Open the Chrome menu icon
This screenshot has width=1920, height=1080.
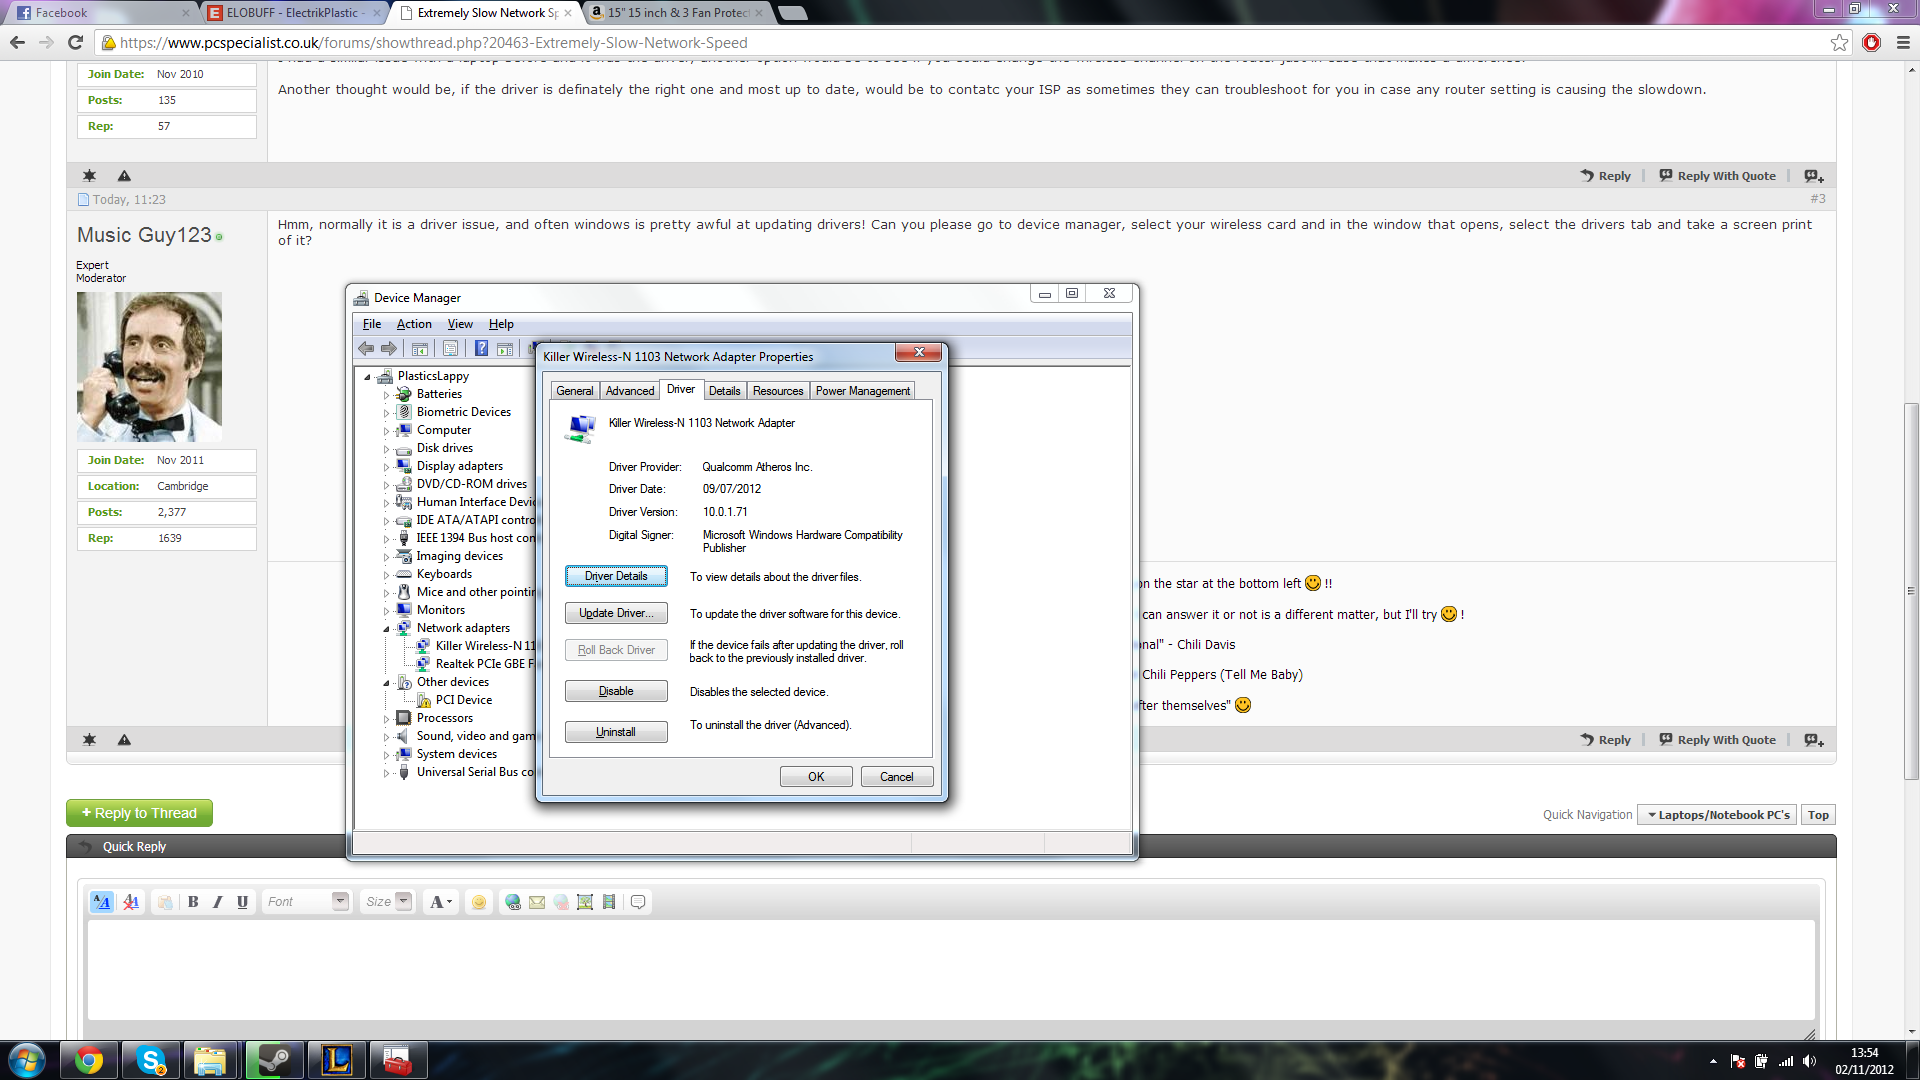tap(1903, 42)
